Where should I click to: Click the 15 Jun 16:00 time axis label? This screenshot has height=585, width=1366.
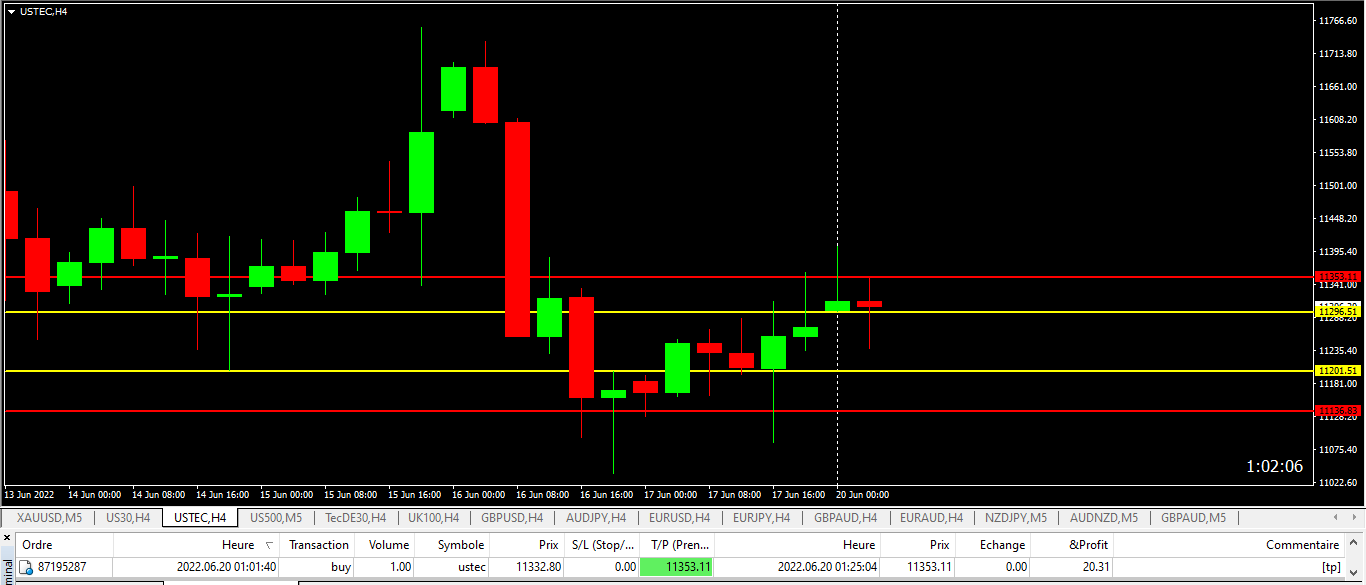tap(414, 494)
